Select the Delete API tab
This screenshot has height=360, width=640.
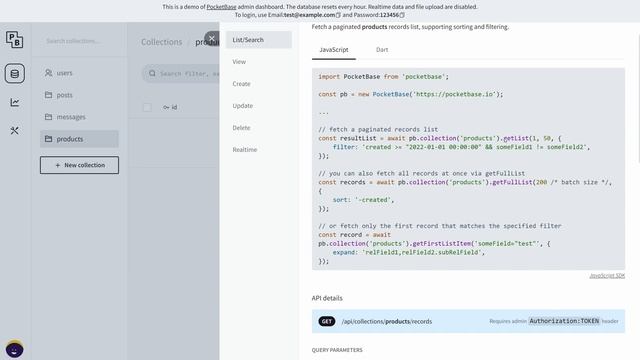pos(259,128)
